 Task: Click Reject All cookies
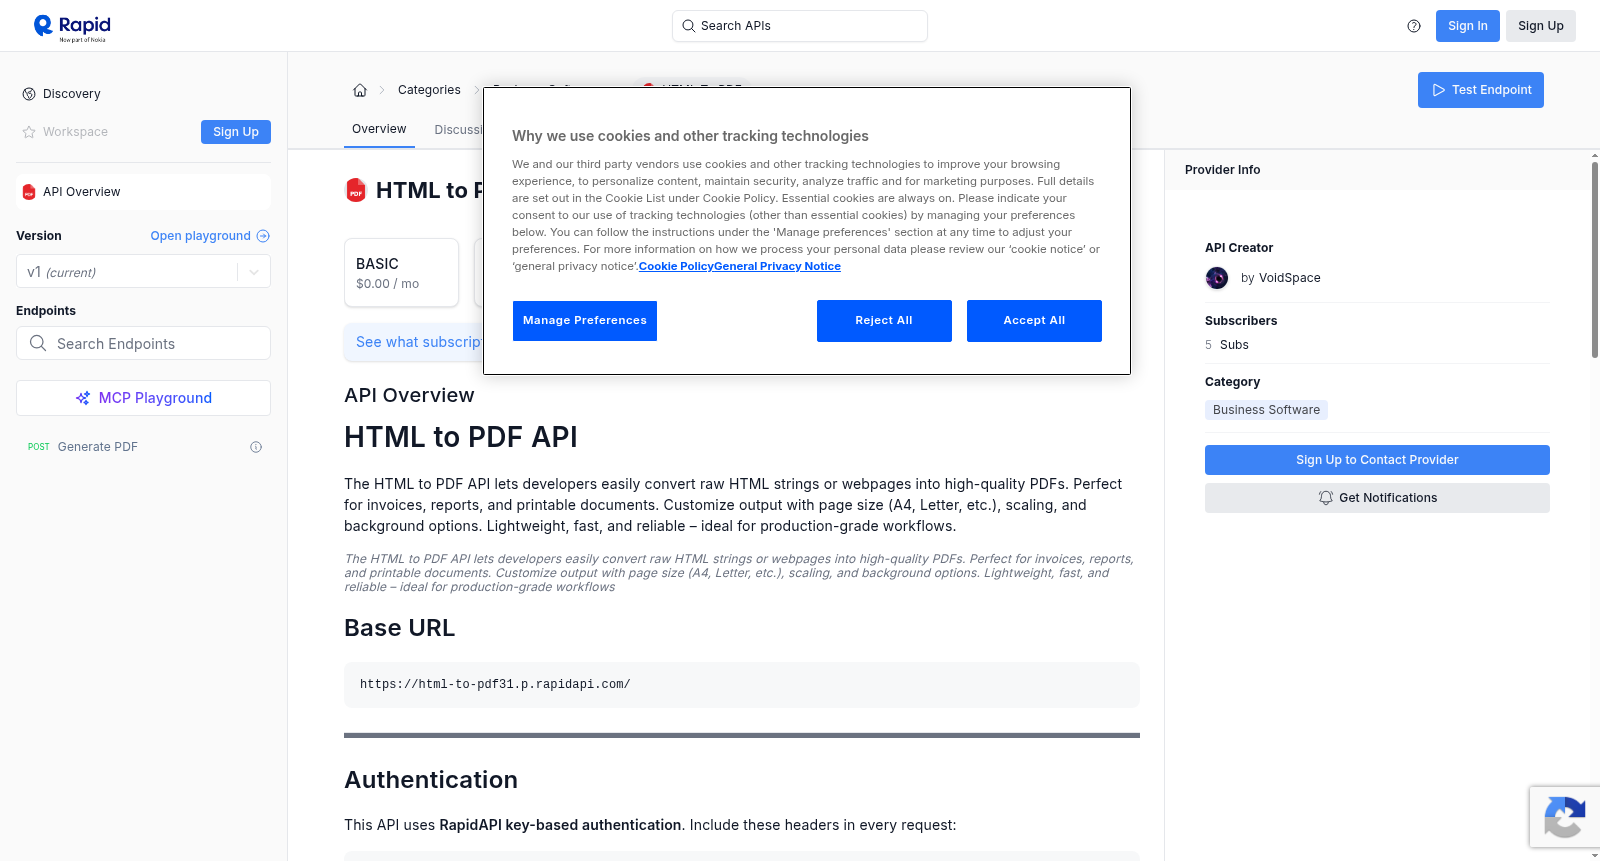[884, 321]
